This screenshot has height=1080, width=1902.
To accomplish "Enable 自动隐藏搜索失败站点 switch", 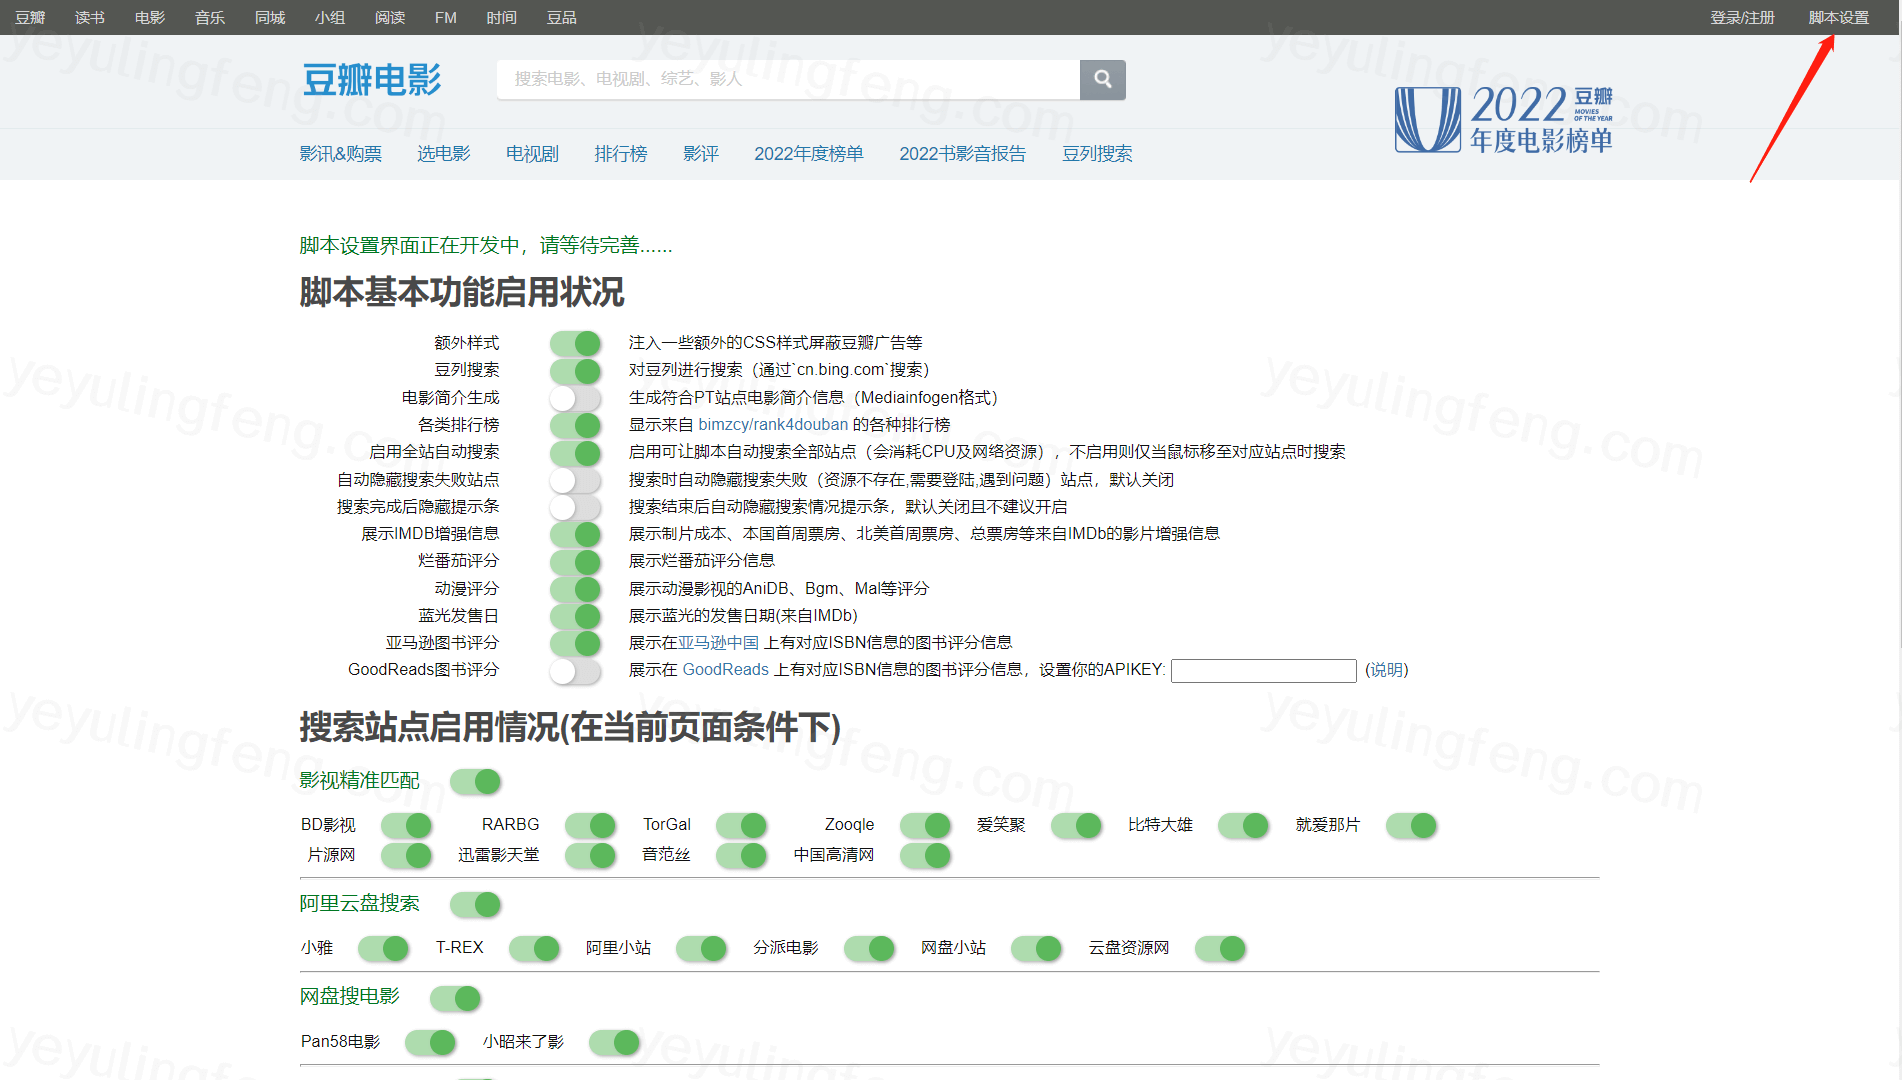I will [575, 480].
